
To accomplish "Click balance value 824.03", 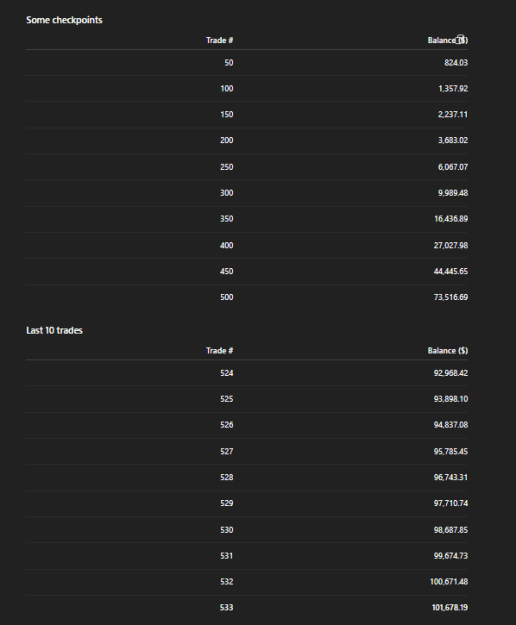I will [x=456, y=63].
